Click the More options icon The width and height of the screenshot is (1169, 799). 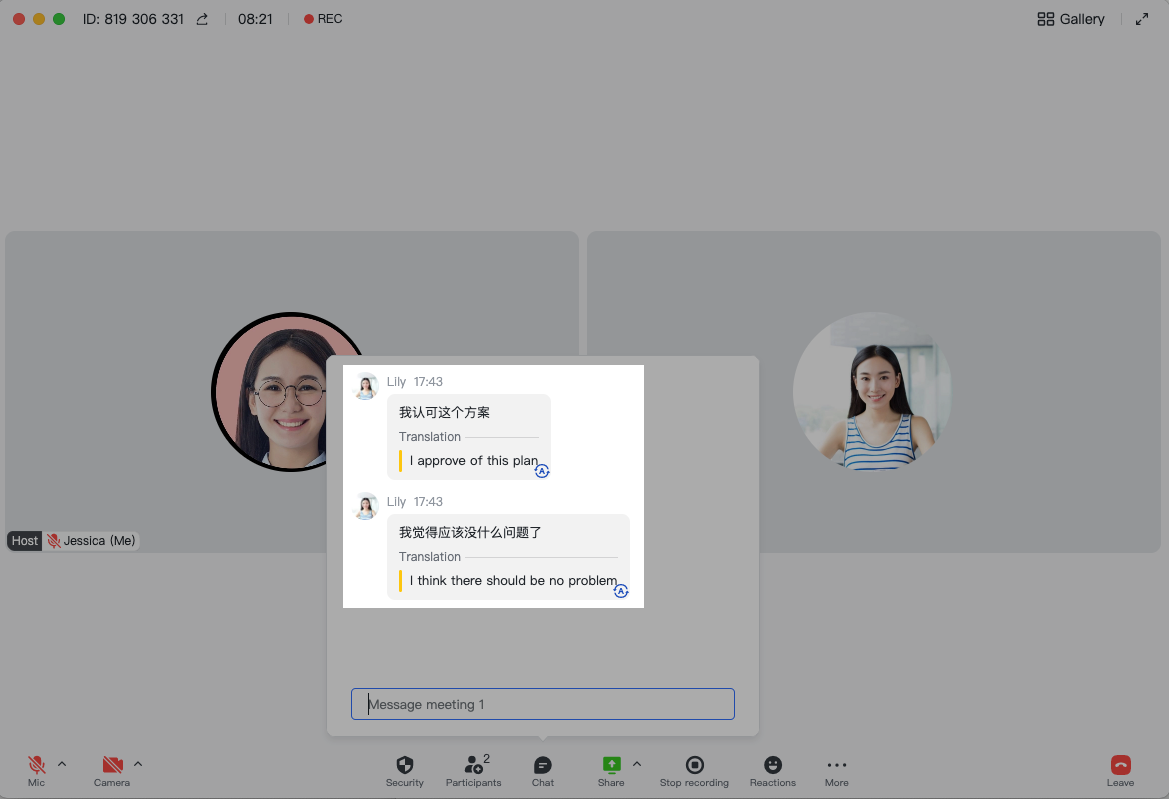pos(836,764)
